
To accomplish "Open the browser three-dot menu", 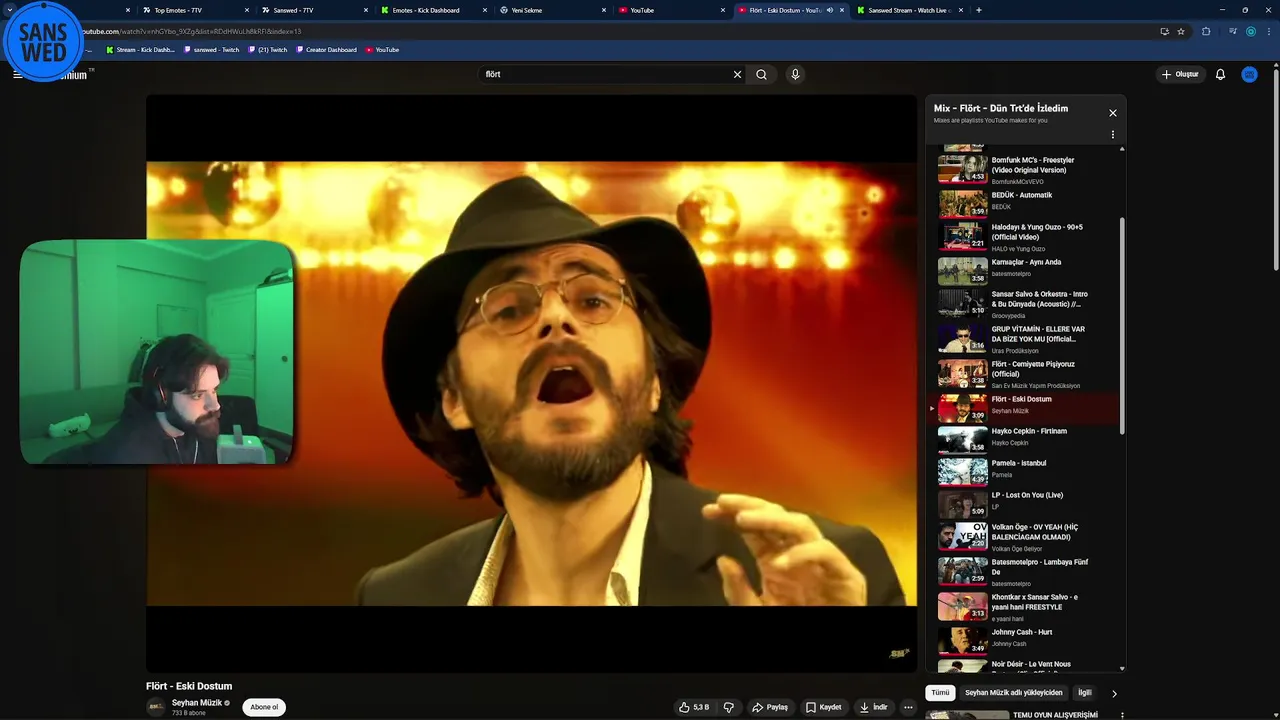I will click(1269, 31).
